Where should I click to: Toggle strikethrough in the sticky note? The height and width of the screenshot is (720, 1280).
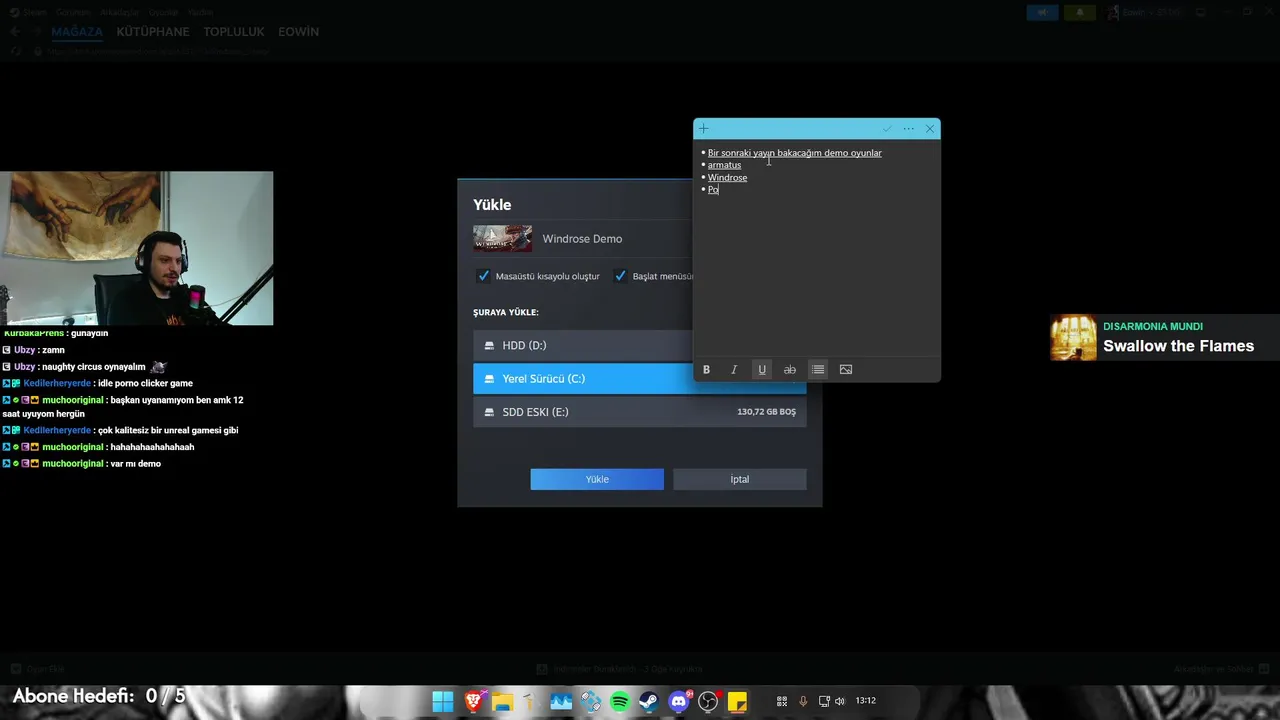point(790,370)
